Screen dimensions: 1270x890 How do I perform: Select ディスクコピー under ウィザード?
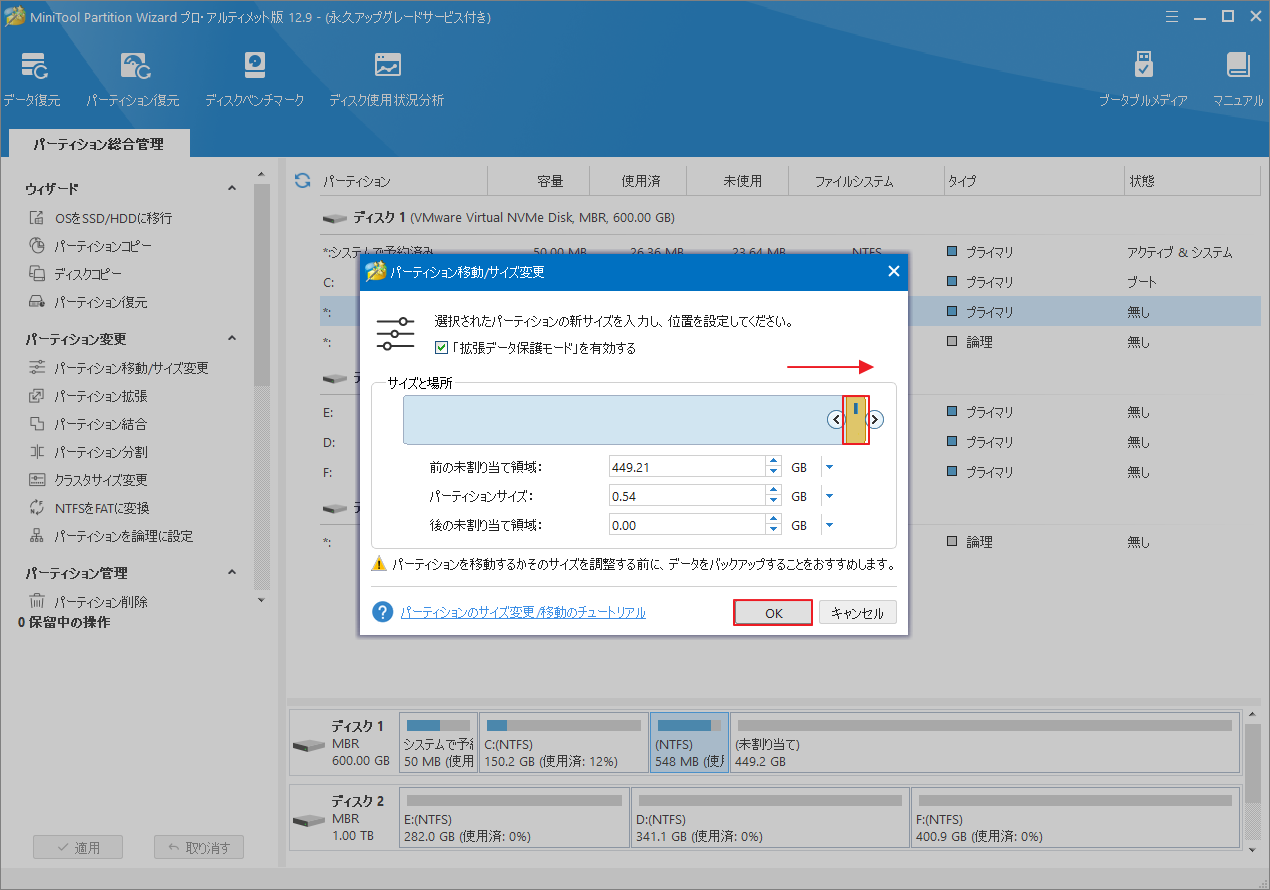click(86, 273)
